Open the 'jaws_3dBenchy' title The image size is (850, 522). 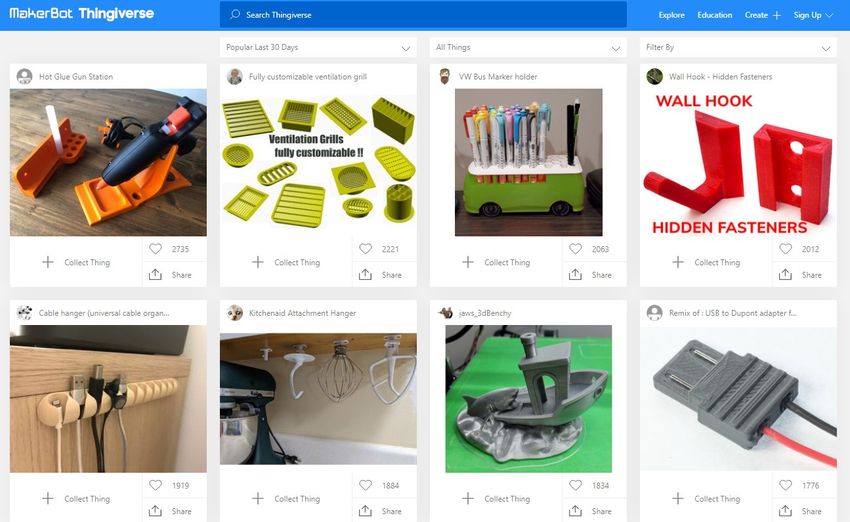click(485, 313)
